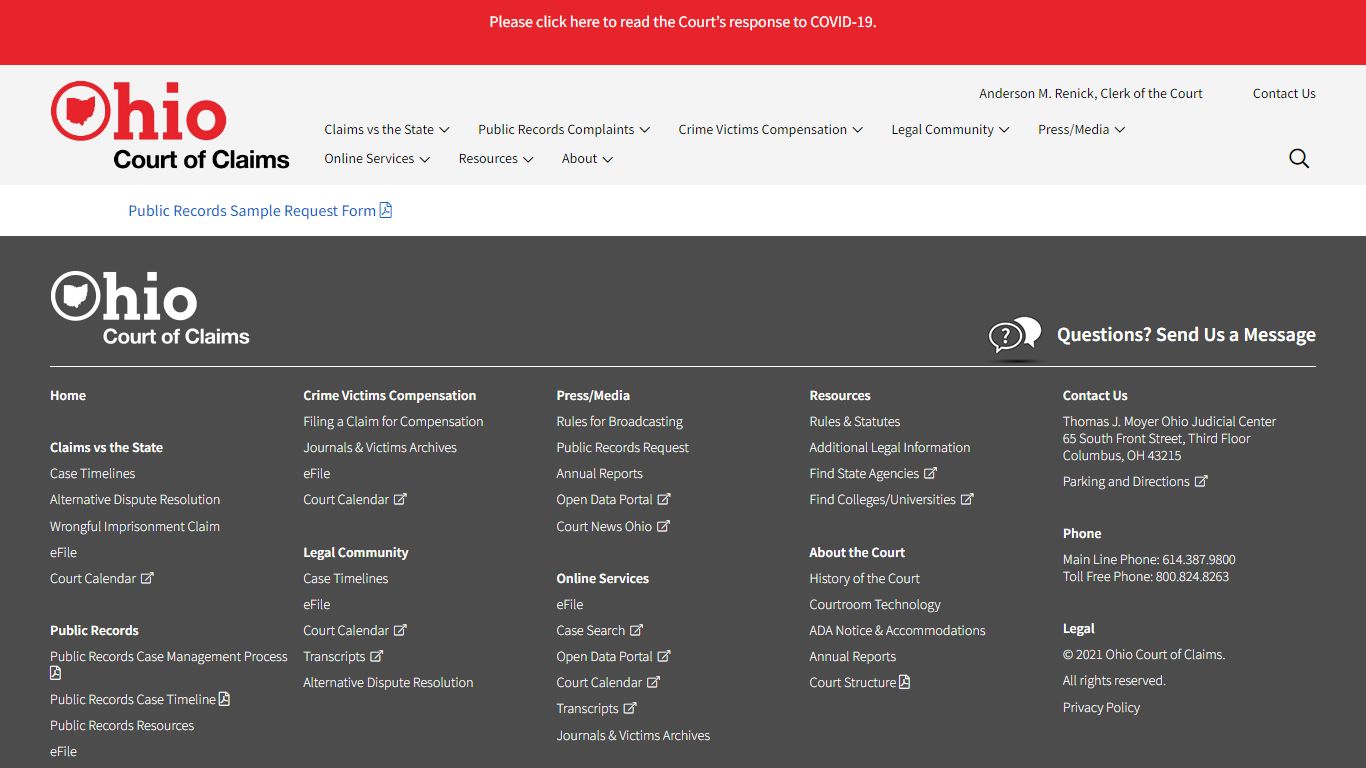1366x768 pixels.
Task: Click external icon by Press/Media Open Data Portal
Action: [x=664, y=499]
